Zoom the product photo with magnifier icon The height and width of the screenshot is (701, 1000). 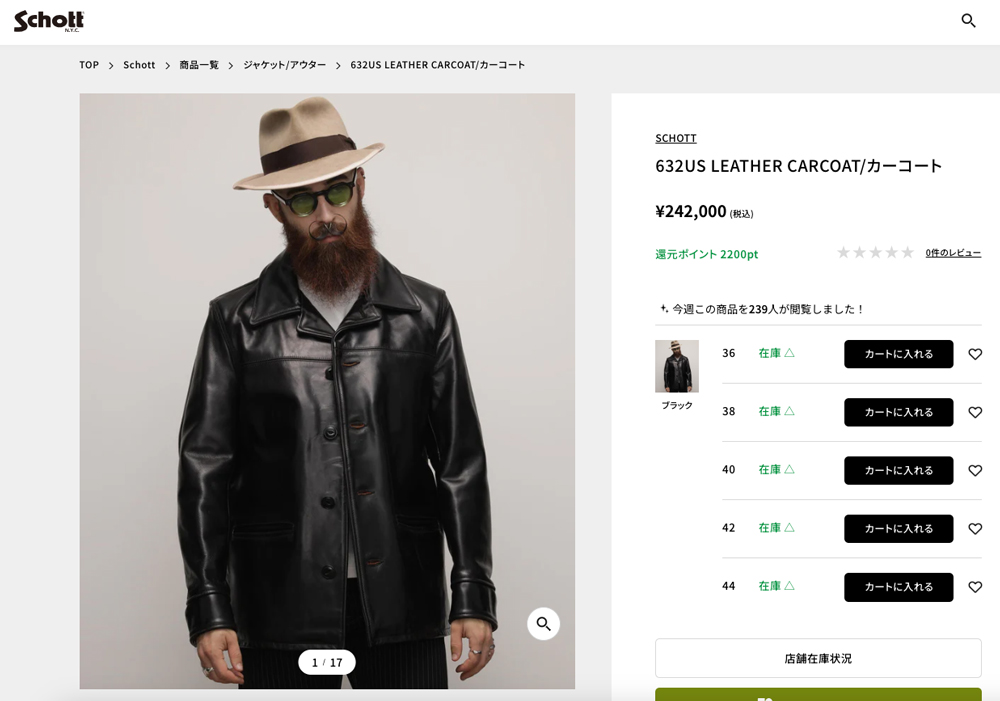tap(543, 623)
